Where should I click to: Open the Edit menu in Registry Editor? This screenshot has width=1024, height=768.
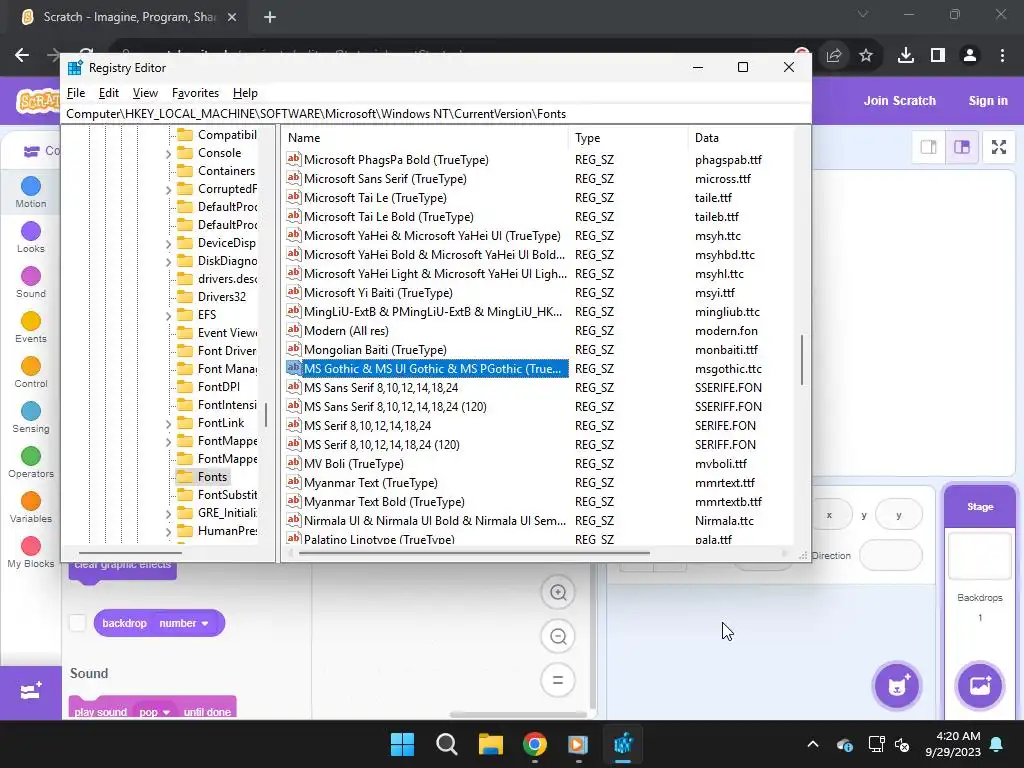(x=108, y=93)
